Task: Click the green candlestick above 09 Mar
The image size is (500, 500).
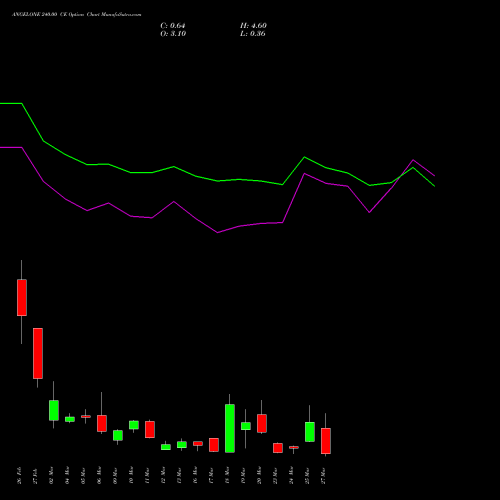Action: pyautogui.click(x=118, y=435)
